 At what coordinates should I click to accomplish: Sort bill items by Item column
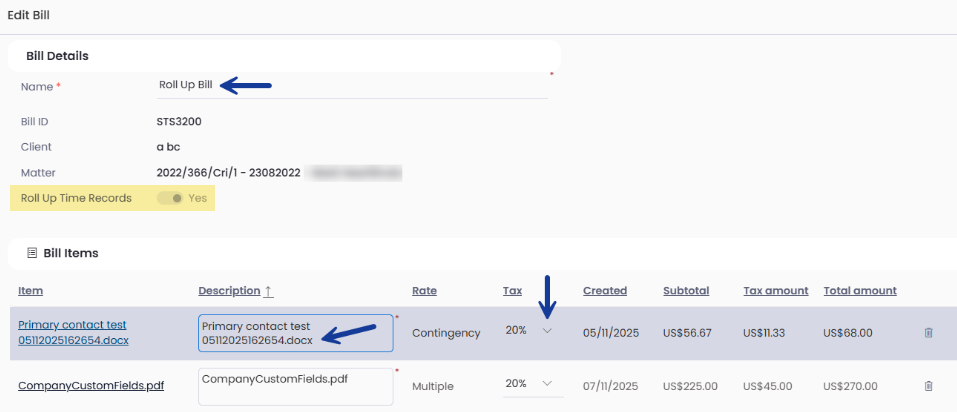point(30,291)
